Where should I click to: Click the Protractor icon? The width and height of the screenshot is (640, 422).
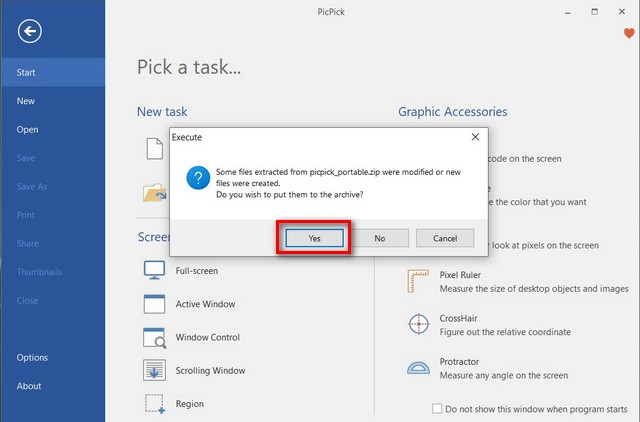pos(418,367)
